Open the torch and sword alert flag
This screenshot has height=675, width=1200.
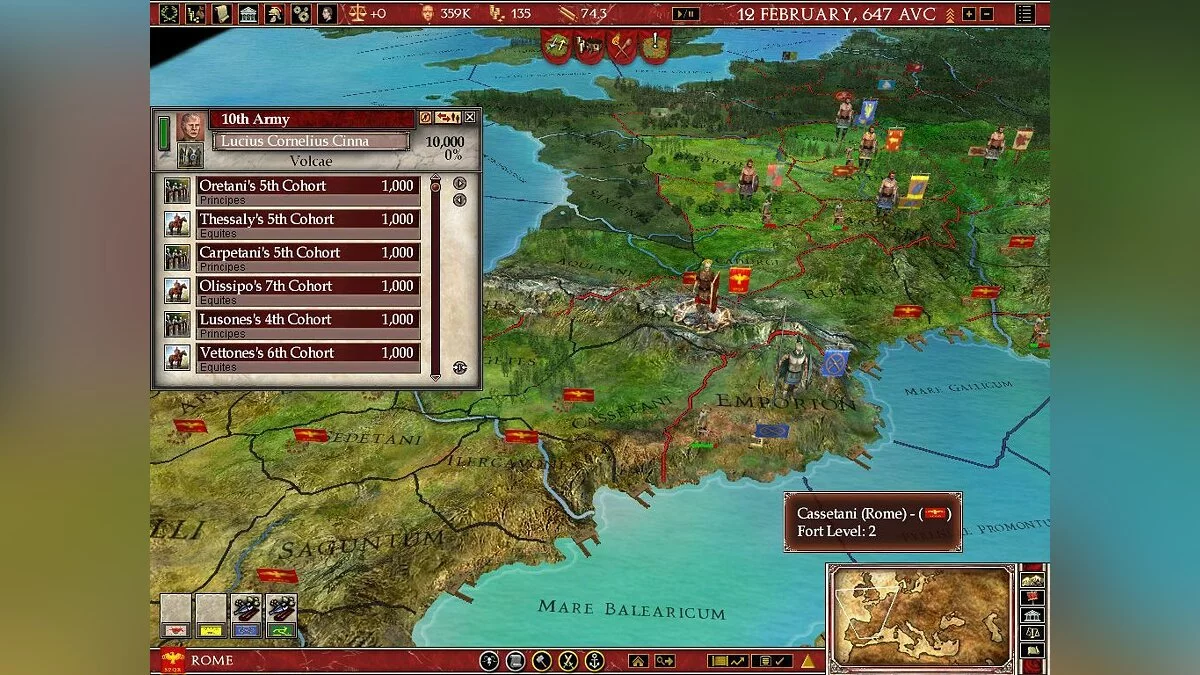click(622, 45)
